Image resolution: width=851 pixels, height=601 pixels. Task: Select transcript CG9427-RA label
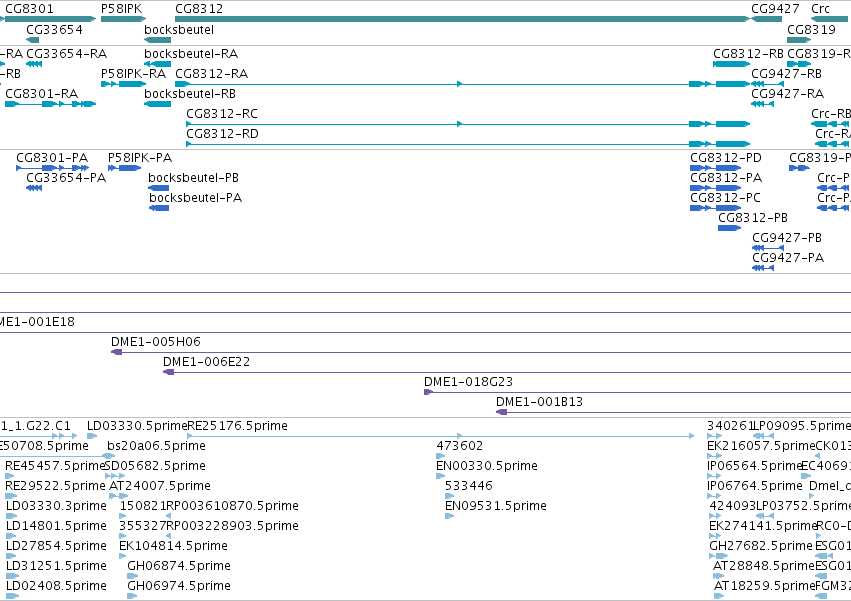(788, 94)
